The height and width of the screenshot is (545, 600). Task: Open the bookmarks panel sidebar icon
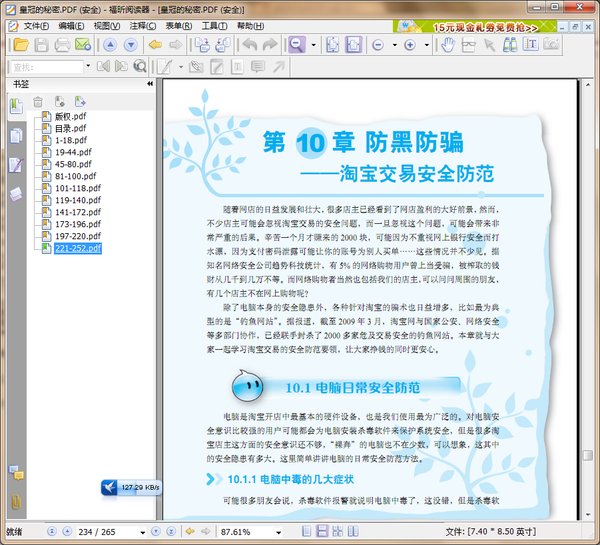tap(16, 106)
